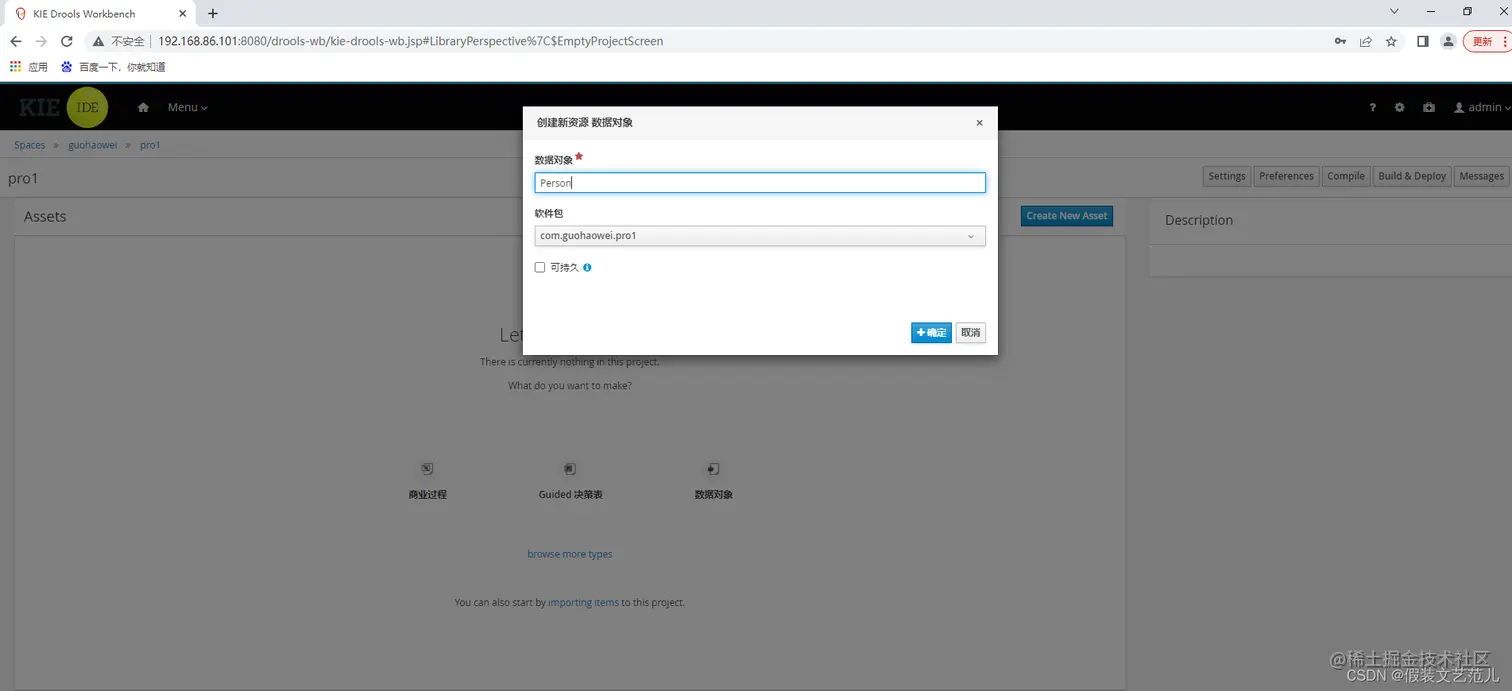
Task: Click Create New Asset button
Action: pyautogui.click(x=1067, y=216)
